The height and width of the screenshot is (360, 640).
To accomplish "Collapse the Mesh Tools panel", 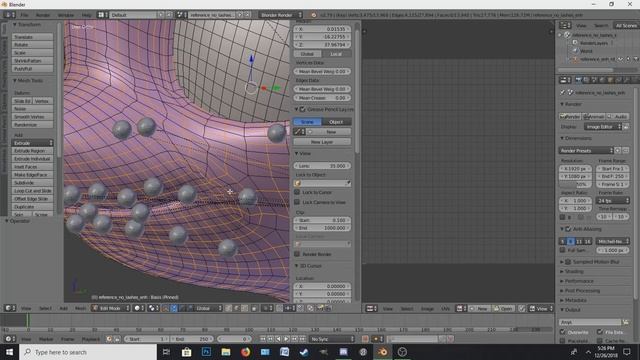I will point(15,80).
